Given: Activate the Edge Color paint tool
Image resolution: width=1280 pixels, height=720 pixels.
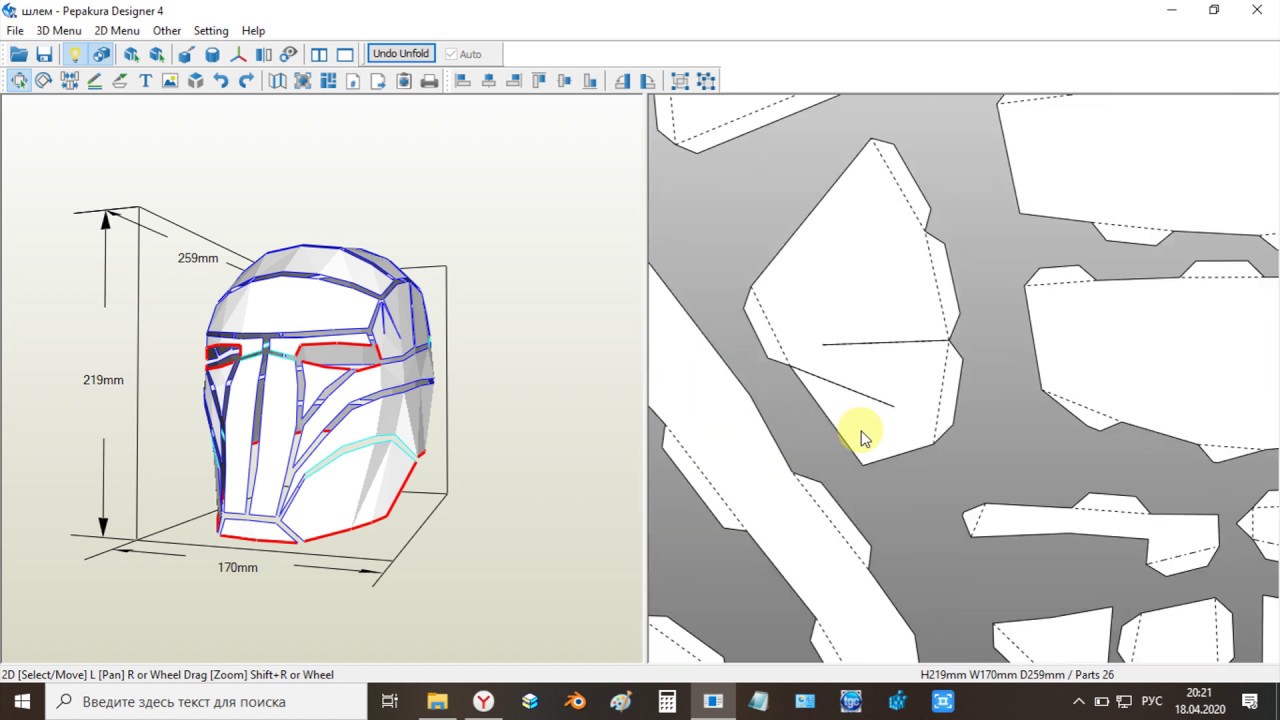Looking at the screenshot, I should 120,81.
